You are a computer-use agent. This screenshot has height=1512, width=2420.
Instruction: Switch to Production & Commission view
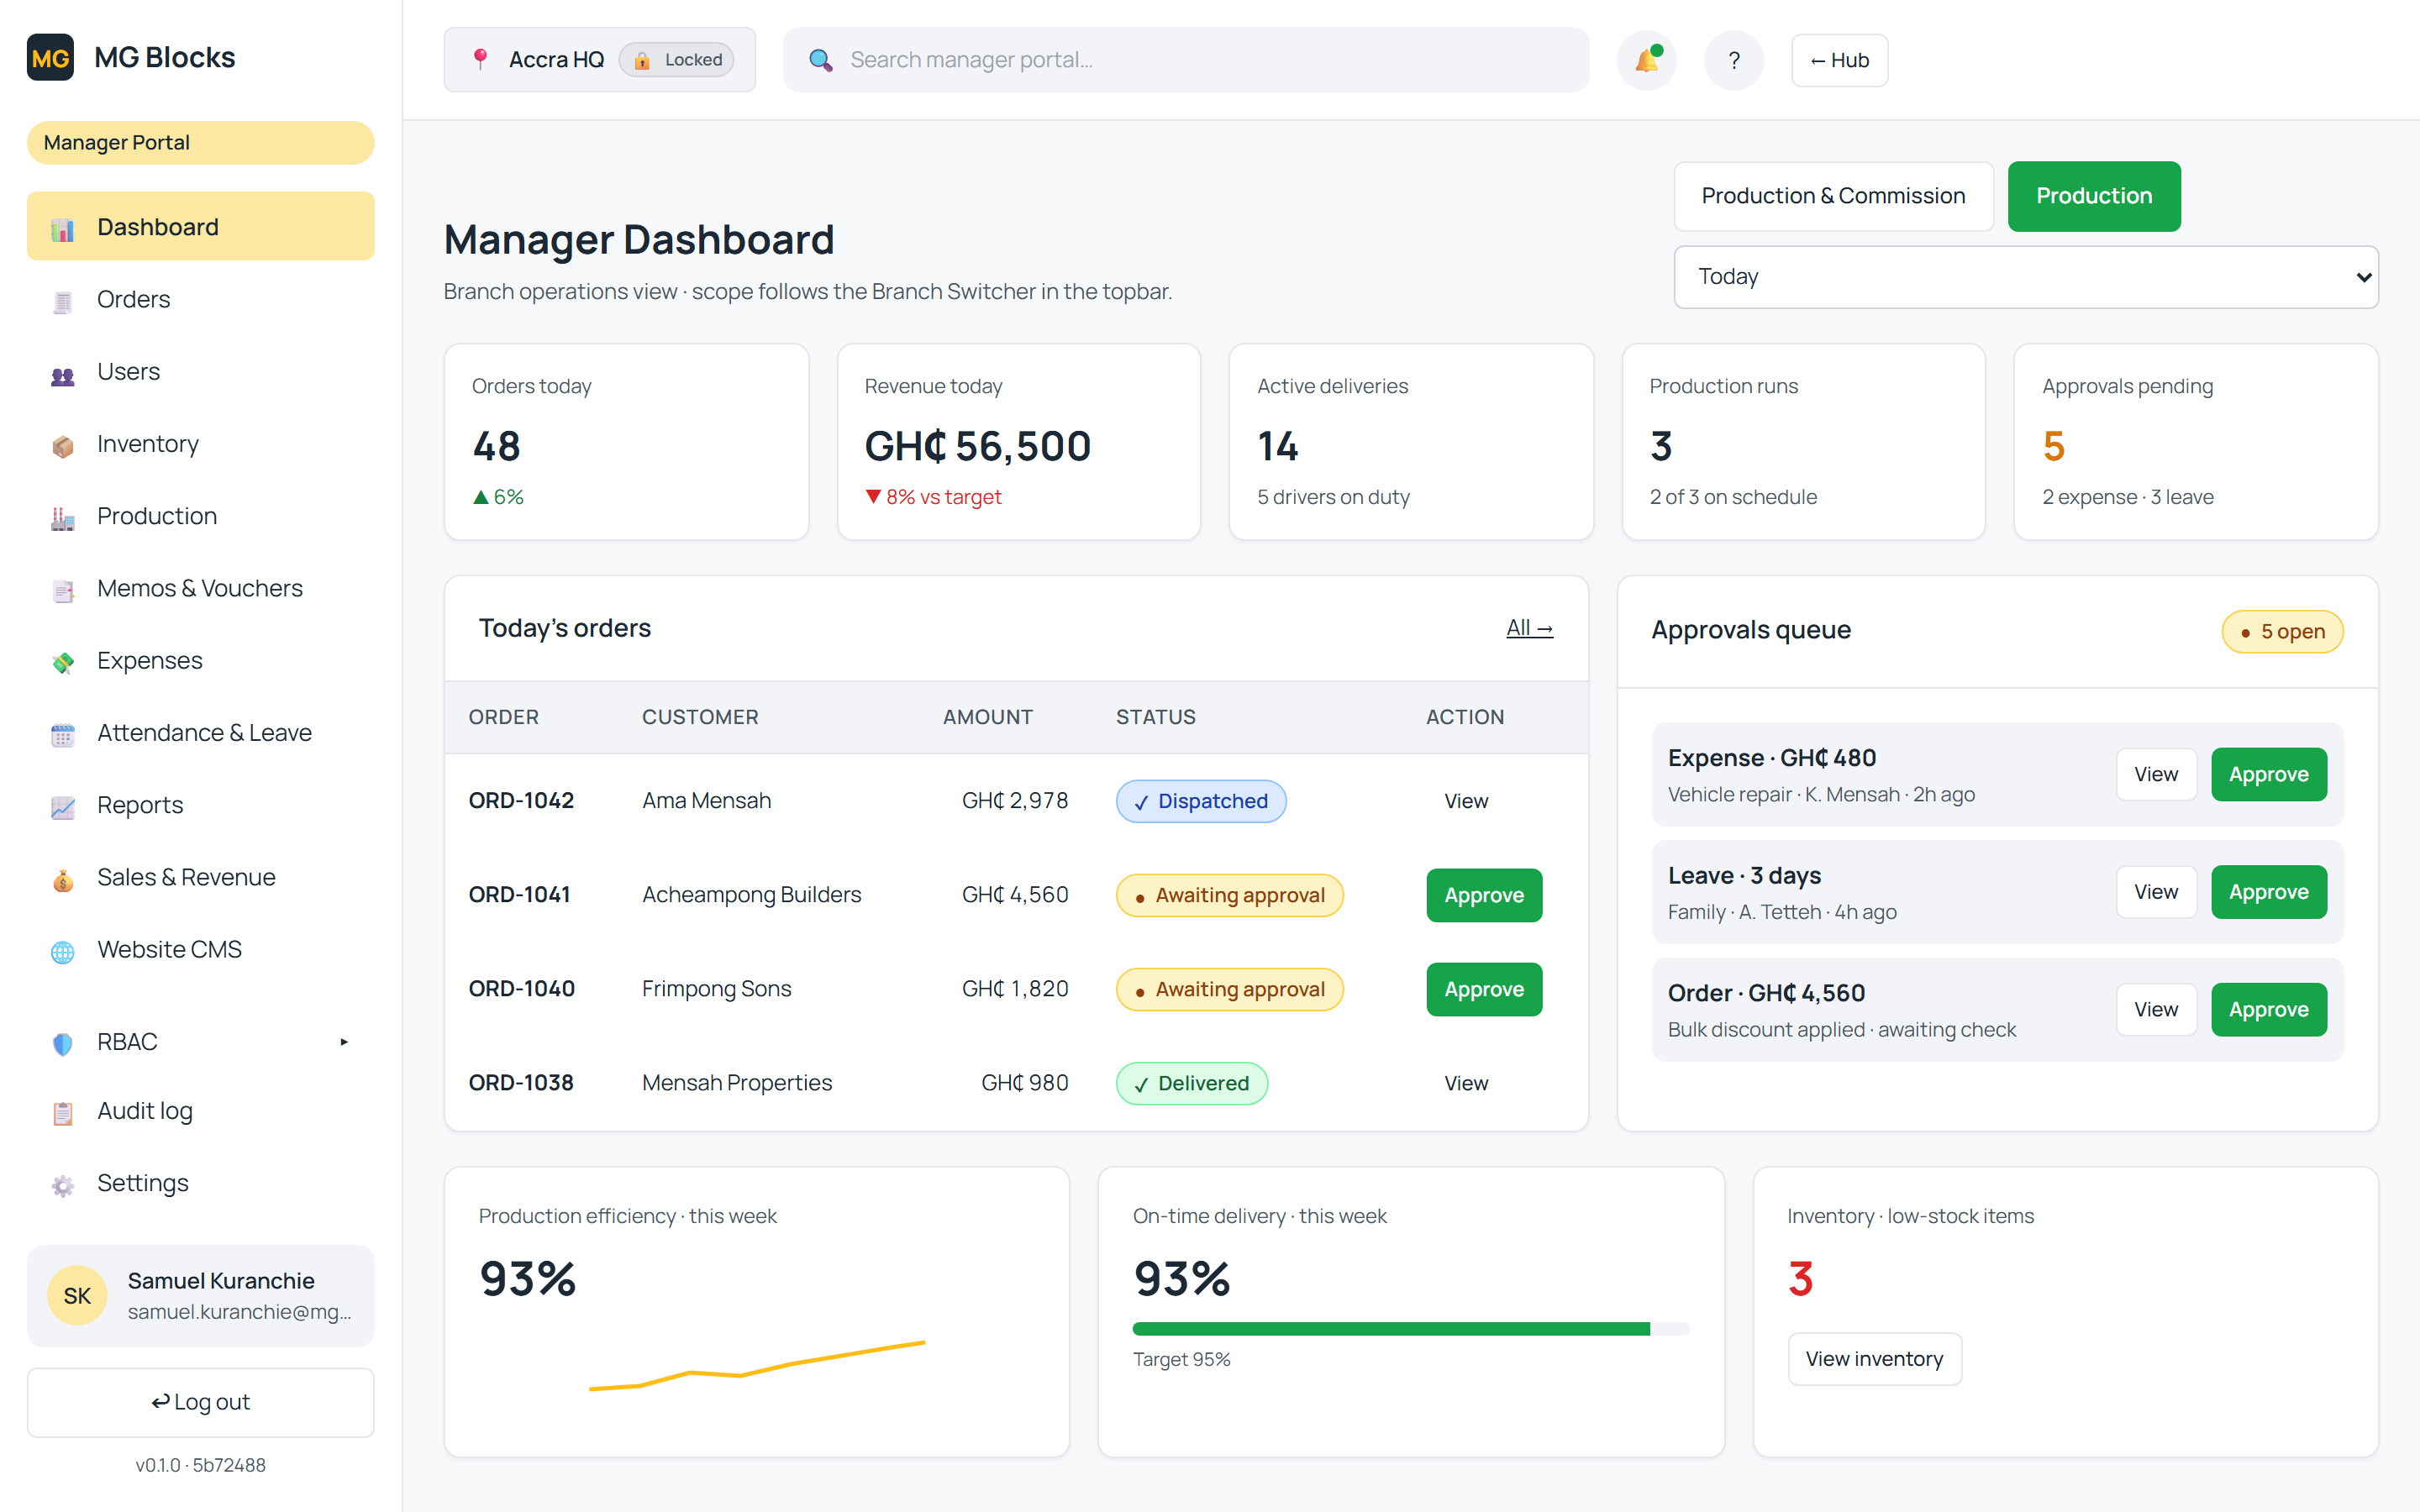click(1833, 196)
